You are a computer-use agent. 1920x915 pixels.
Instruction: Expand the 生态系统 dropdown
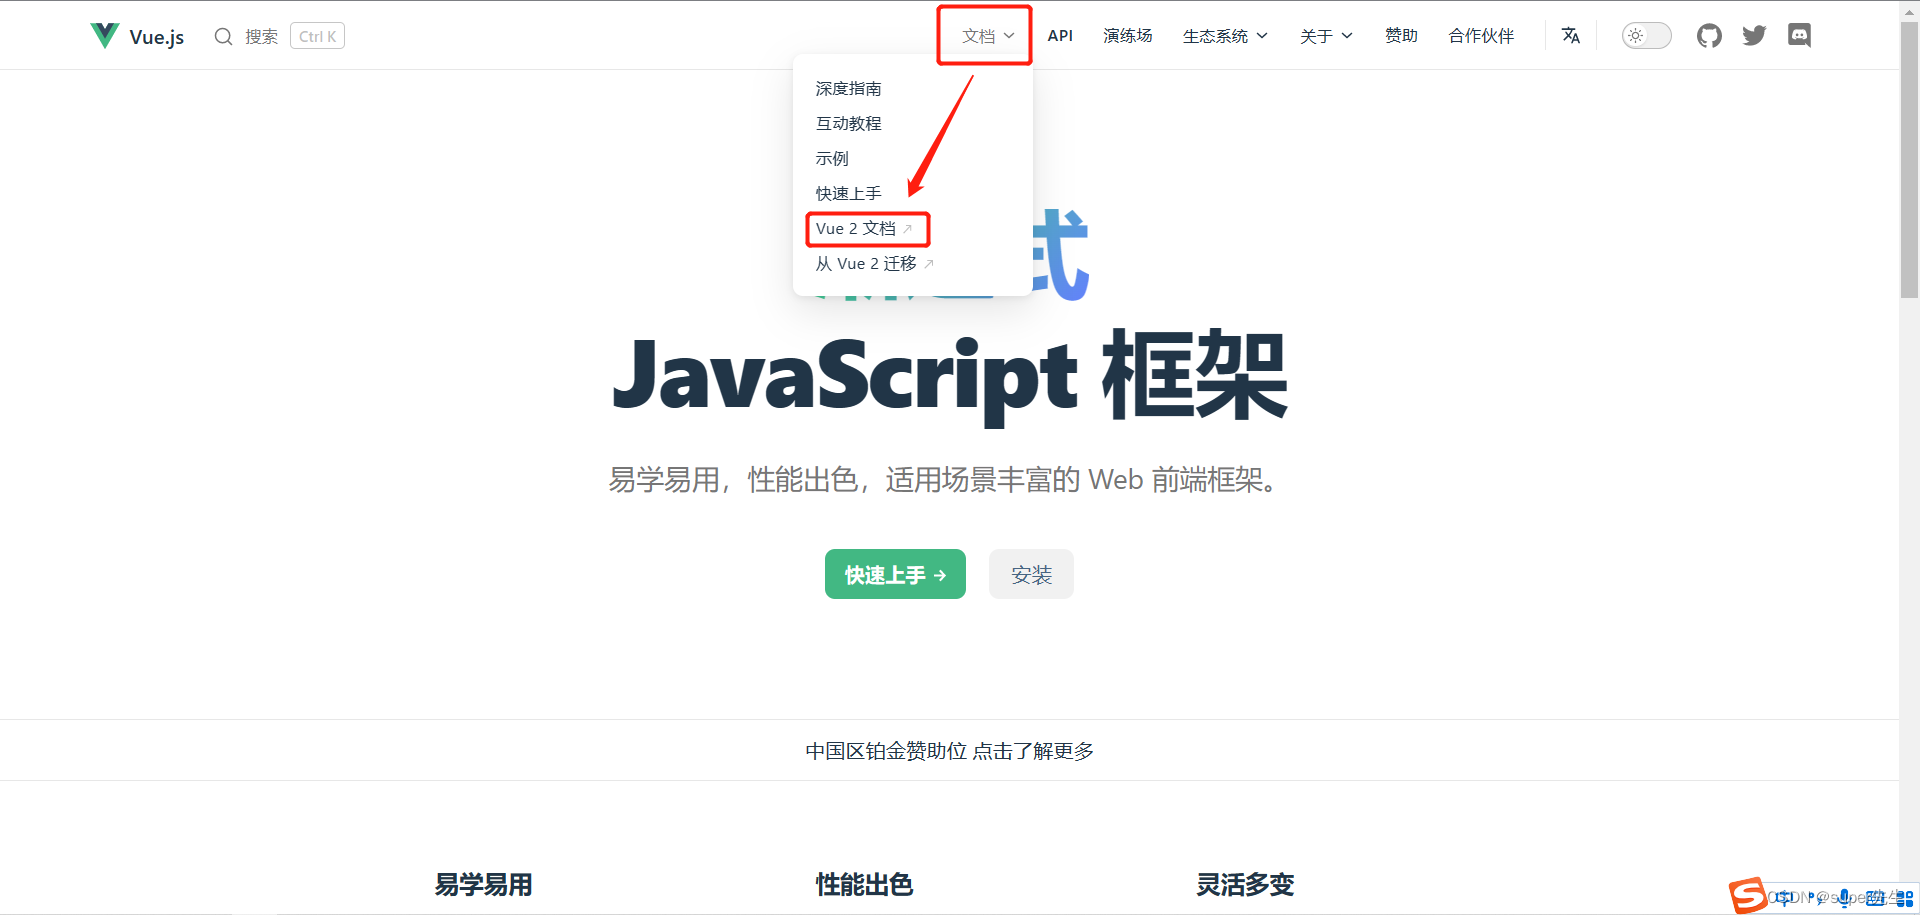[x=1225, y=36]
